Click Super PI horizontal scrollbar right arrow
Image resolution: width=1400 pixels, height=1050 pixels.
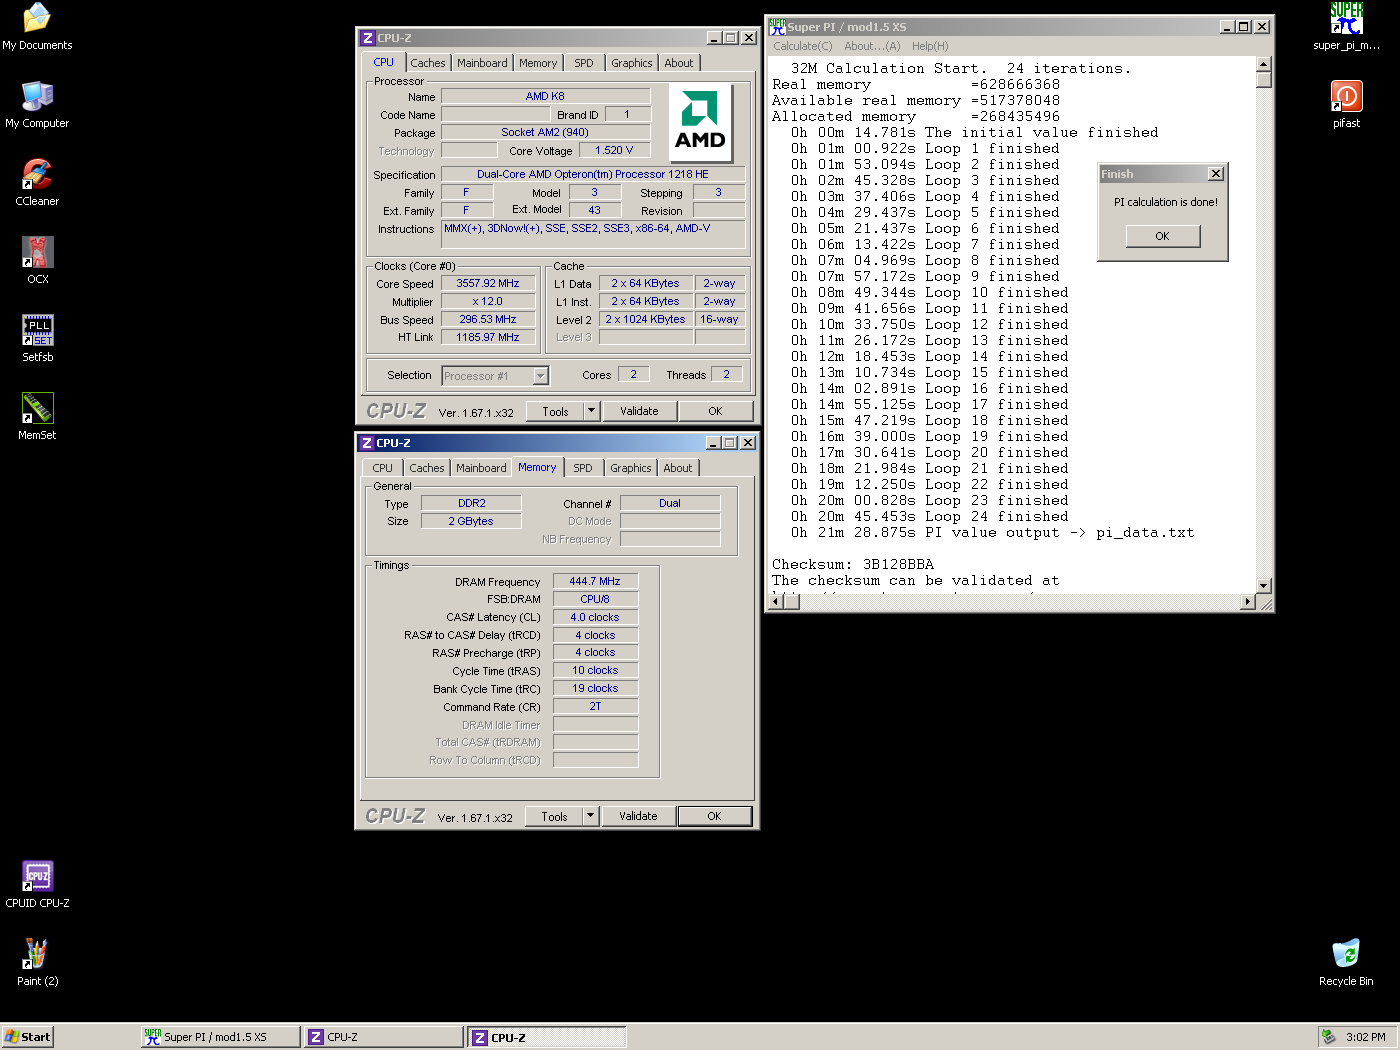(1247, 602)
